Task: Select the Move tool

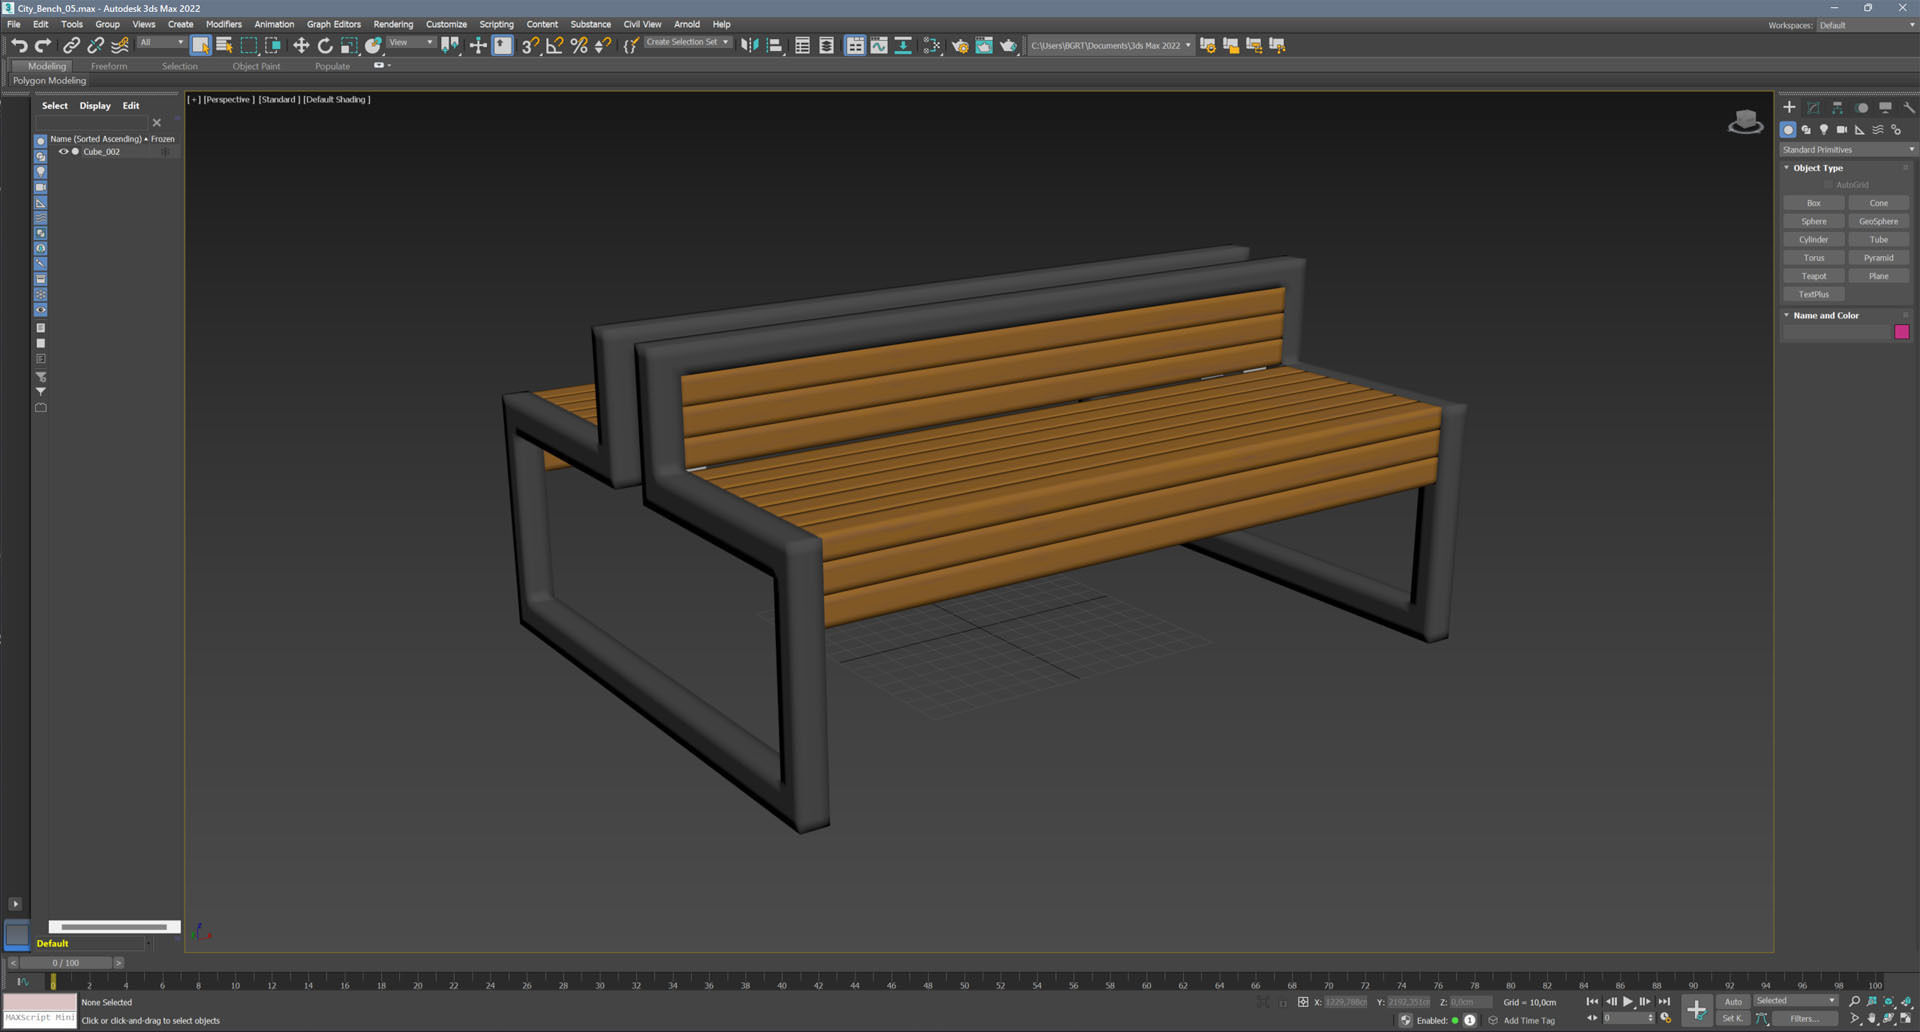Action: coord(300,45)
